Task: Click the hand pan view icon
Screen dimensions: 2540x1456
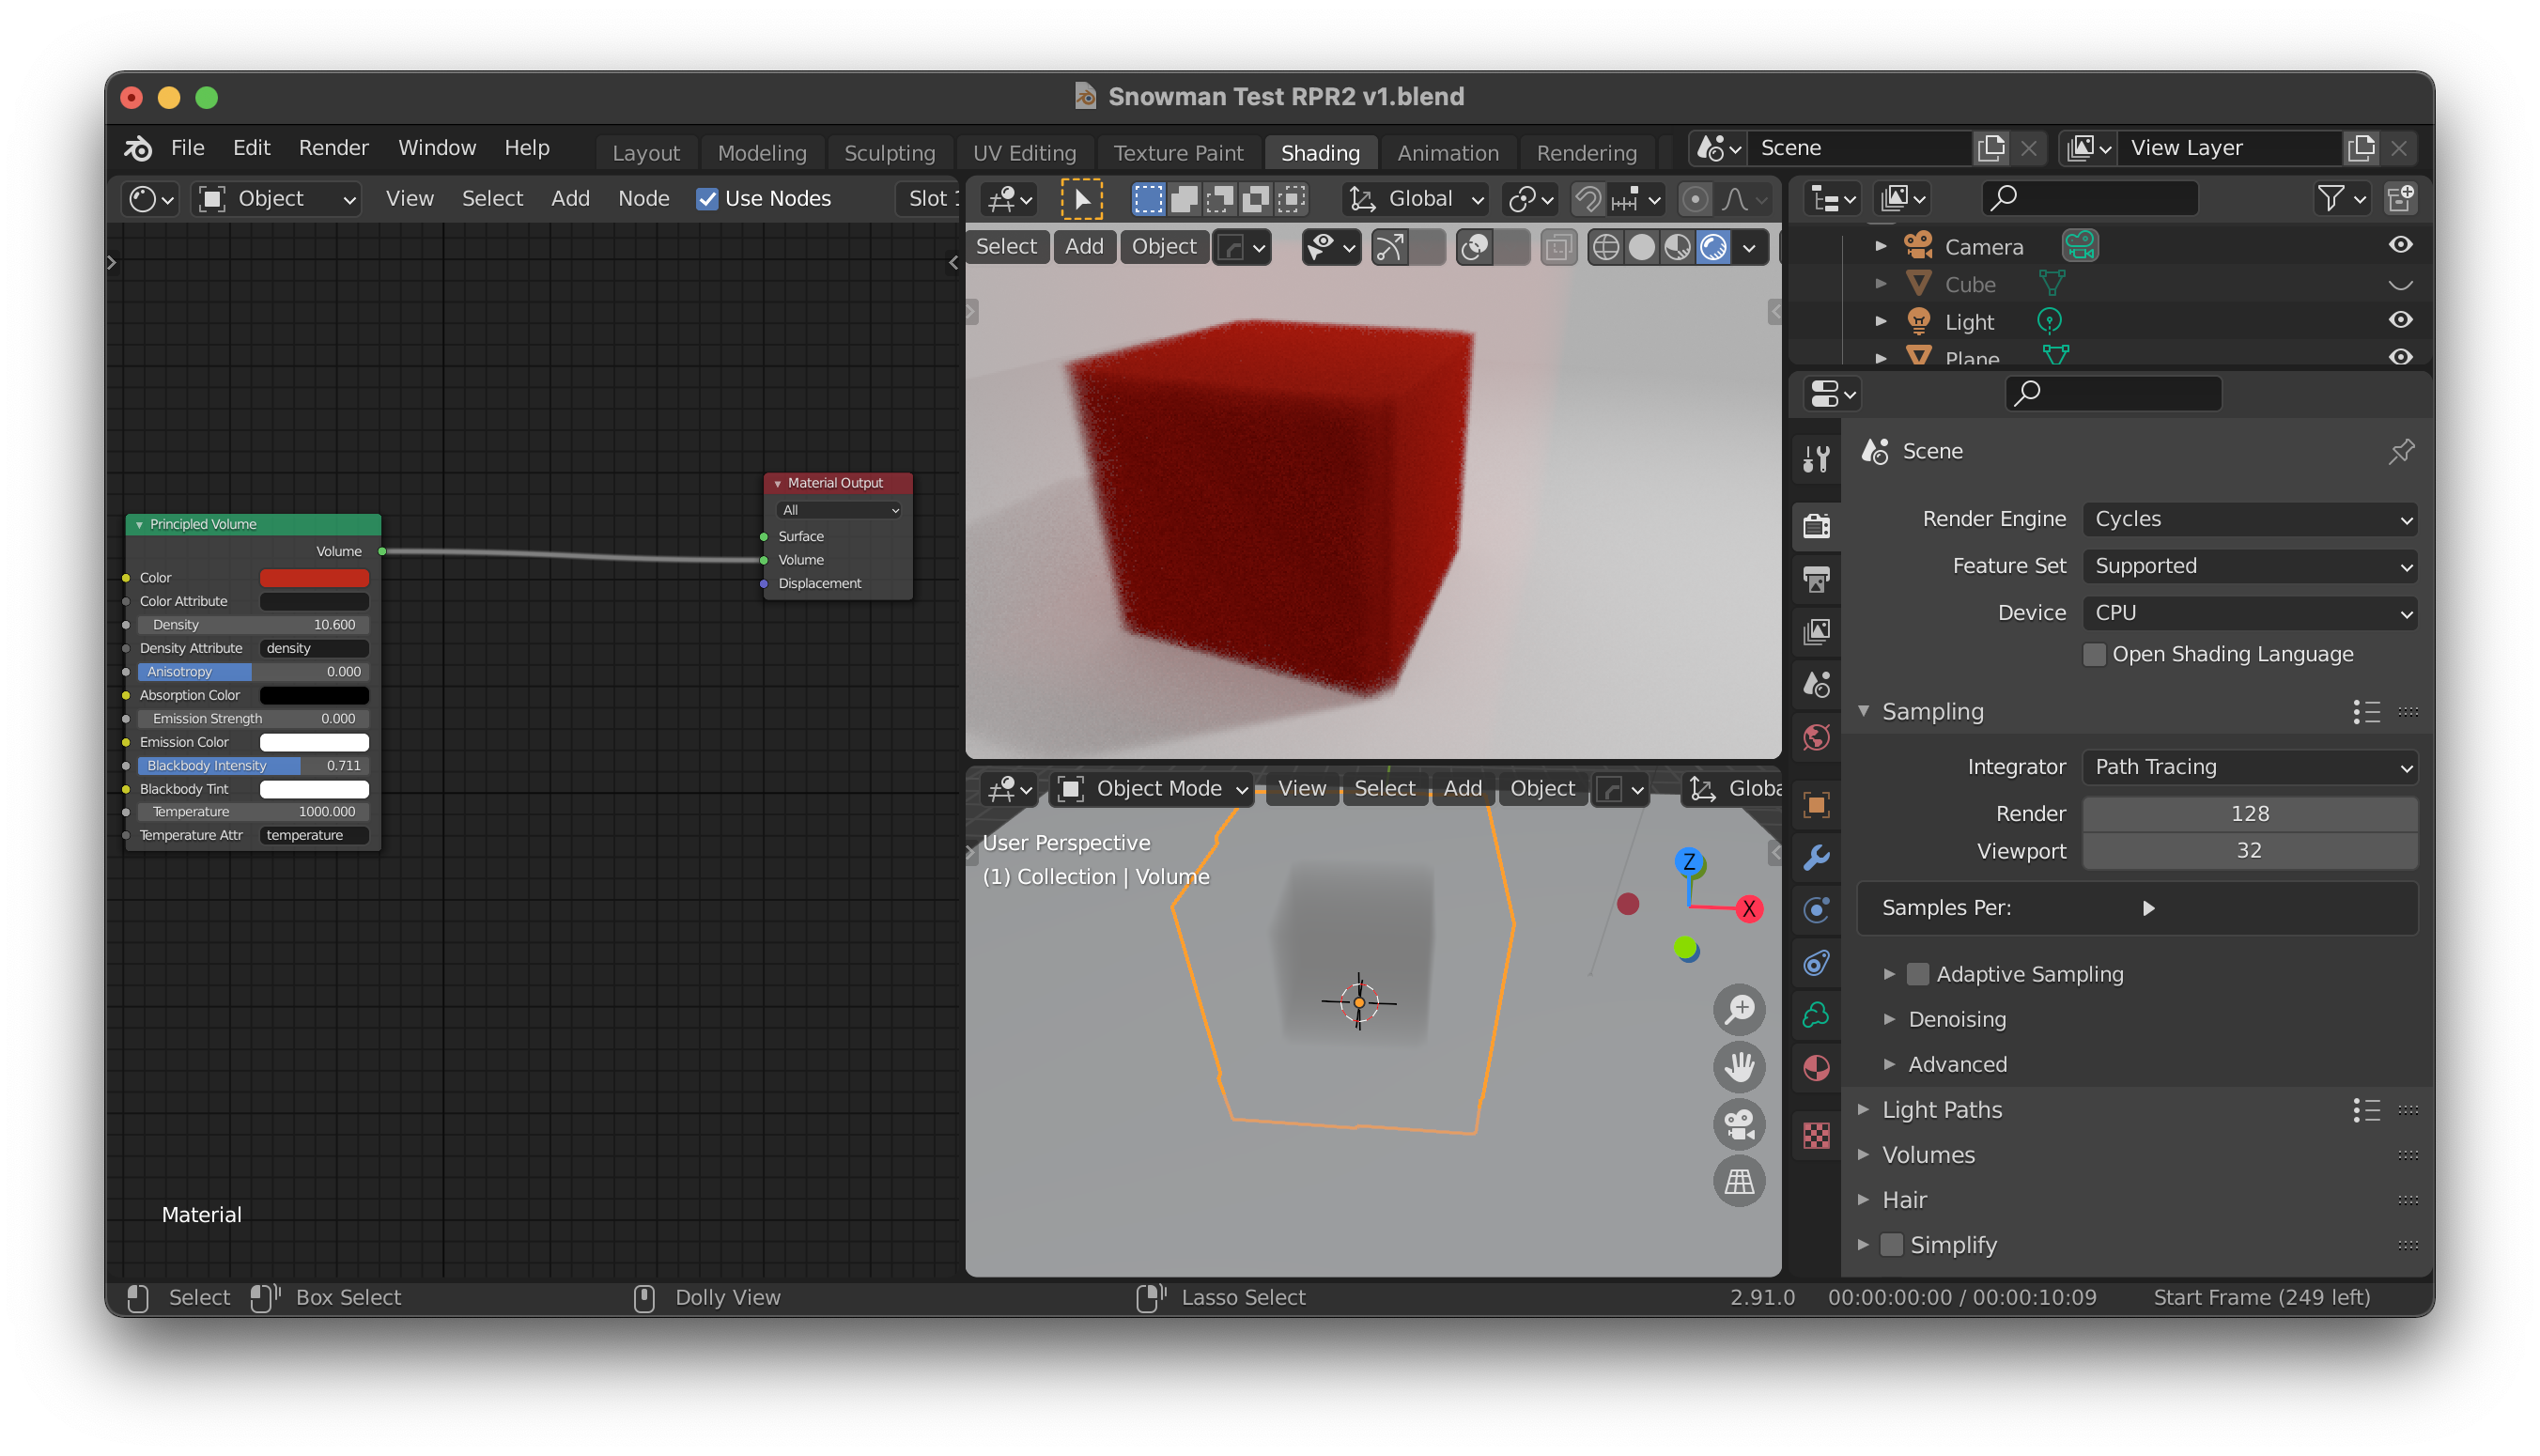Action: click(x=1739, y=1067)
